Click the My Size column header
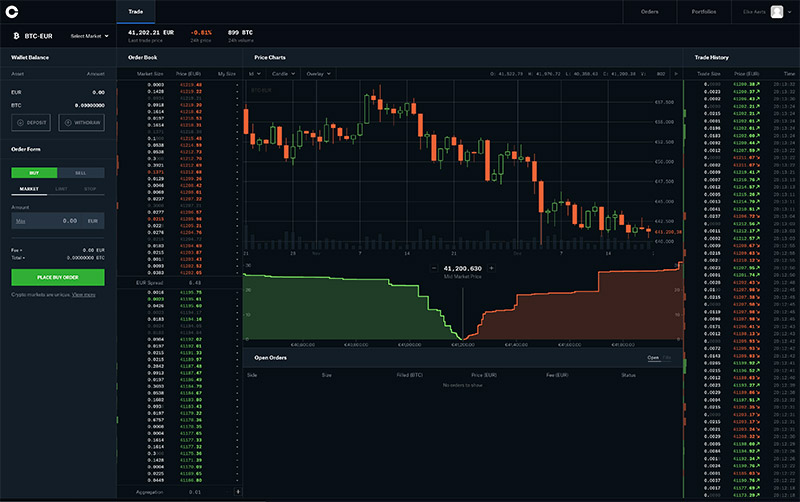This screenshot has width=800, height=502. 227,73
